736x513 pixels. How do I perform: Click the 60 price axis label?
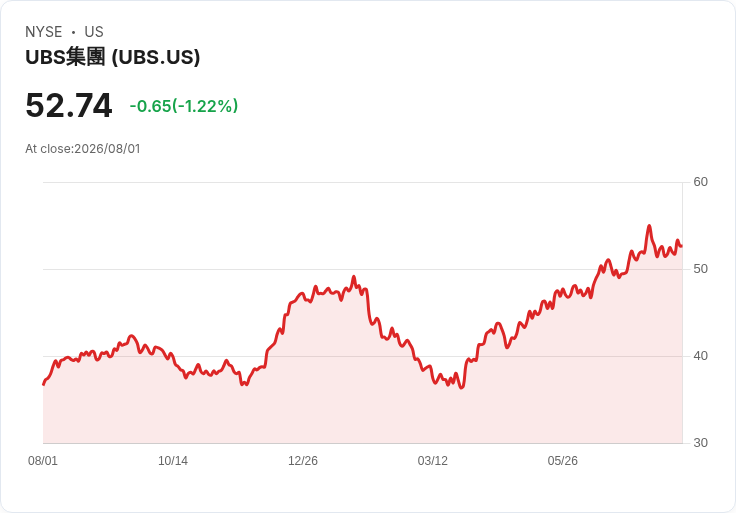pos(700,182)
